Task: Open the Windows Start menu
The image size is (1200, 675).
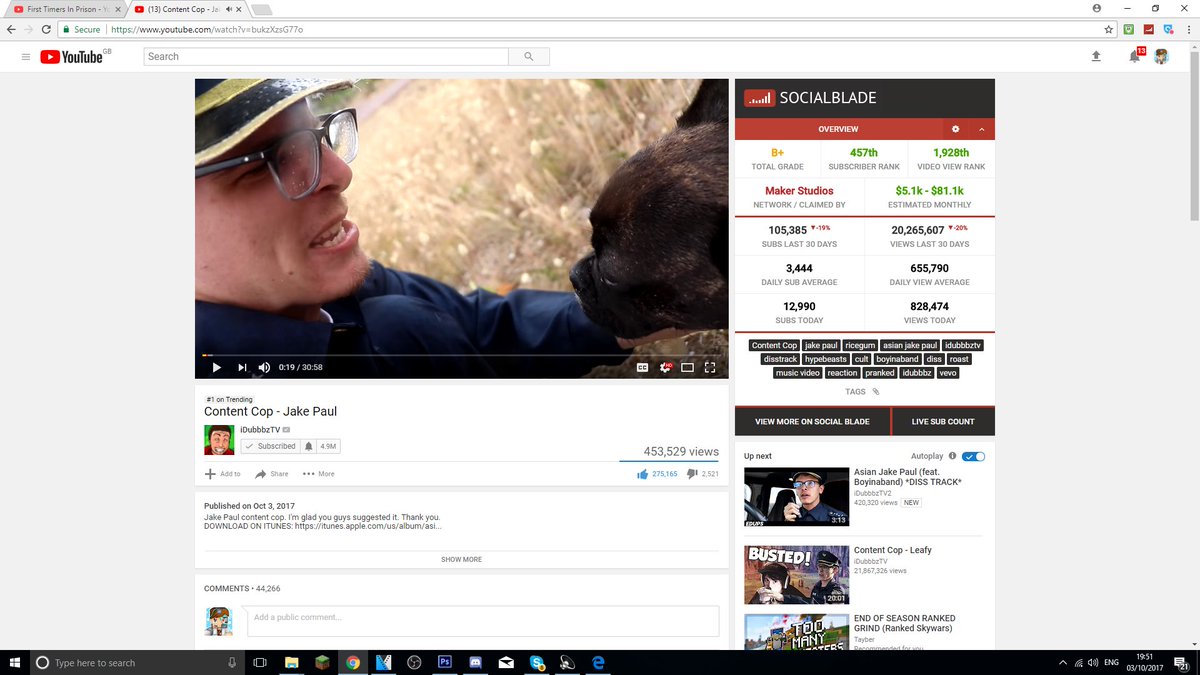Action: click(15, 662)
